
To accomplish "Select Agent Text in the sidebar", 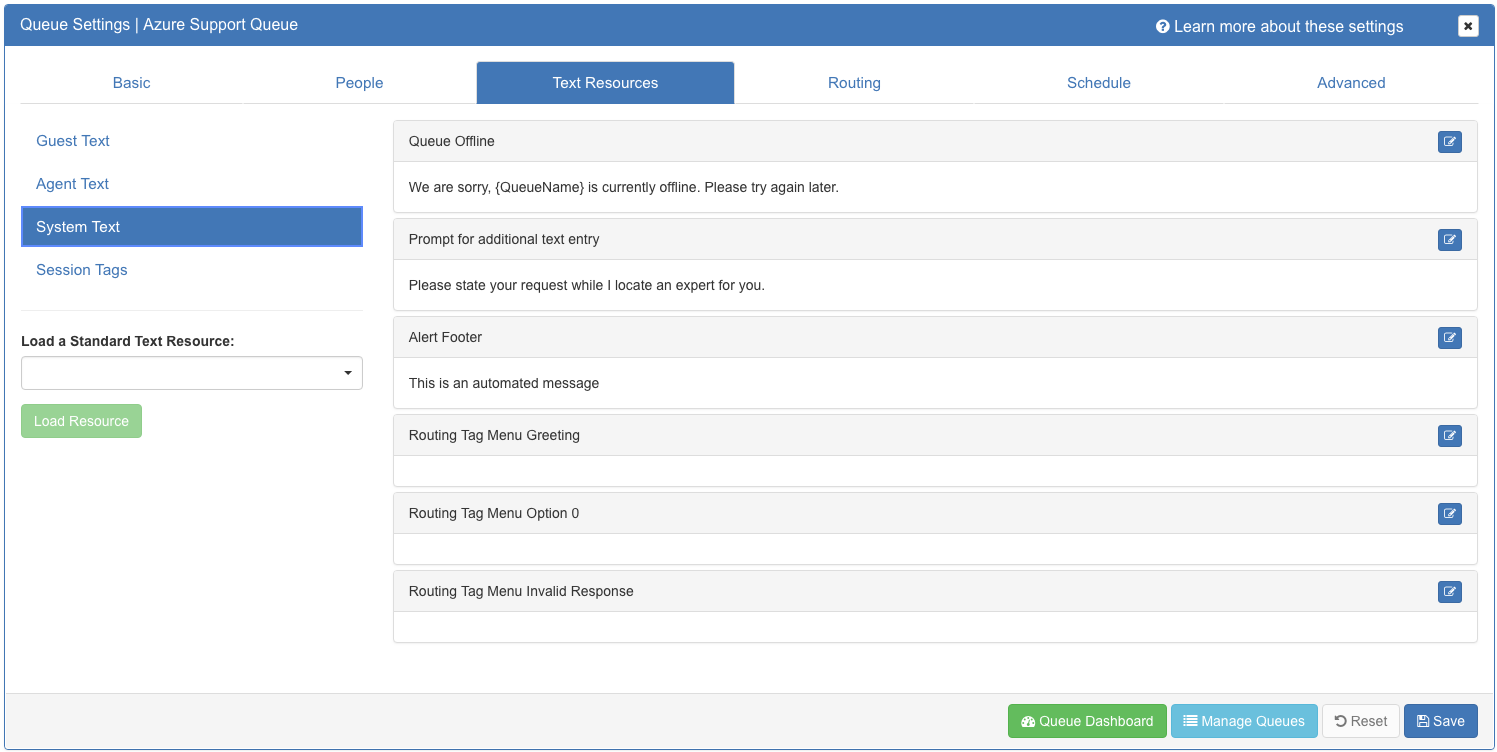I will point(192,184).
